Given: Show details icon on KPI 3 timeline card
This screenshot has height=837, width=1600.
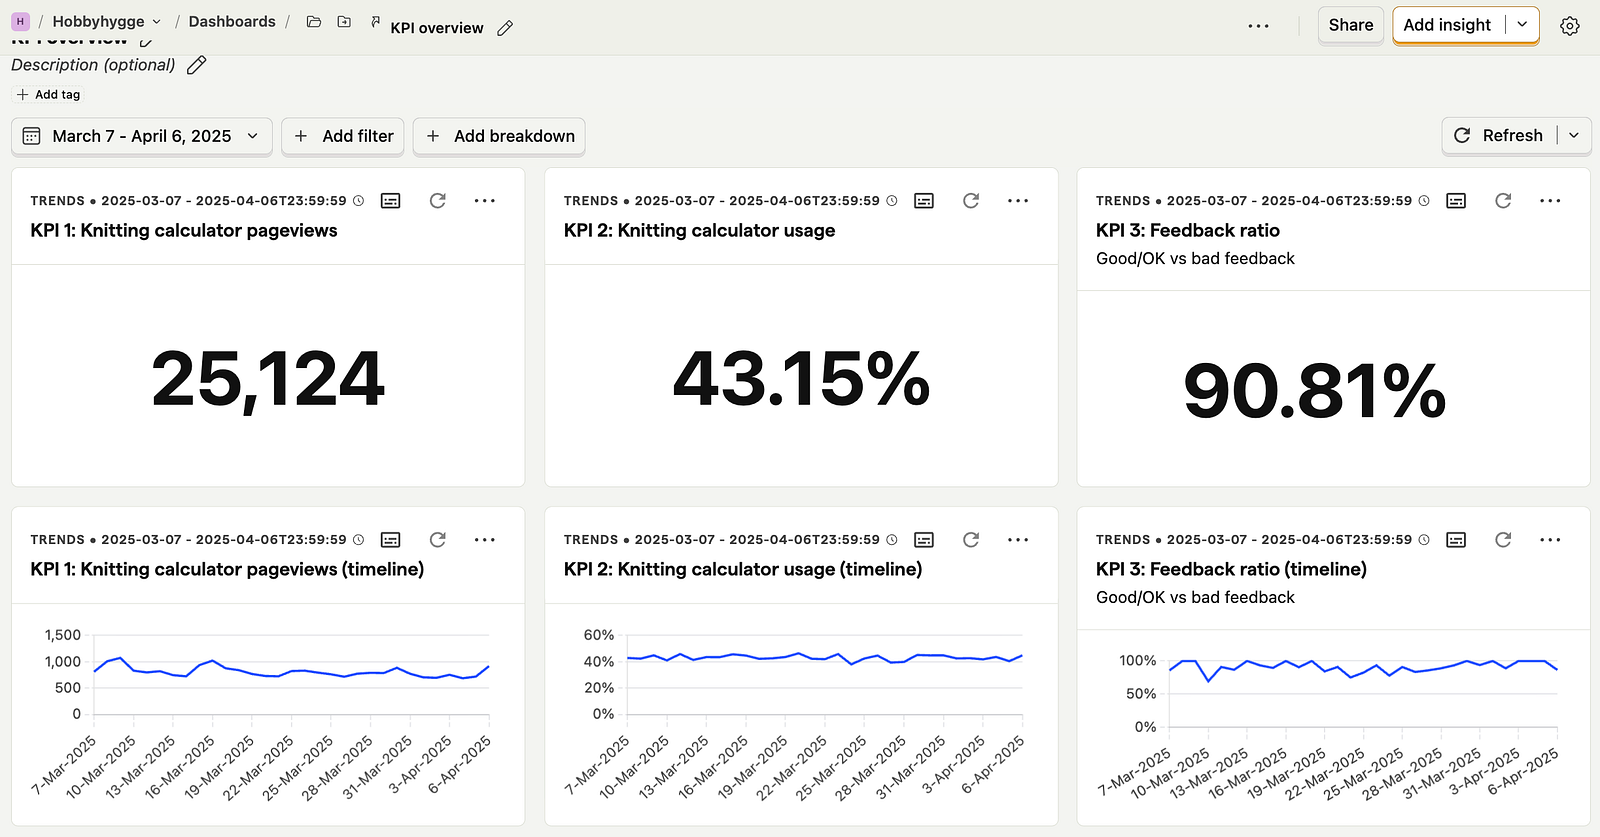Looking at the screenshot, I should point(1457,540).
